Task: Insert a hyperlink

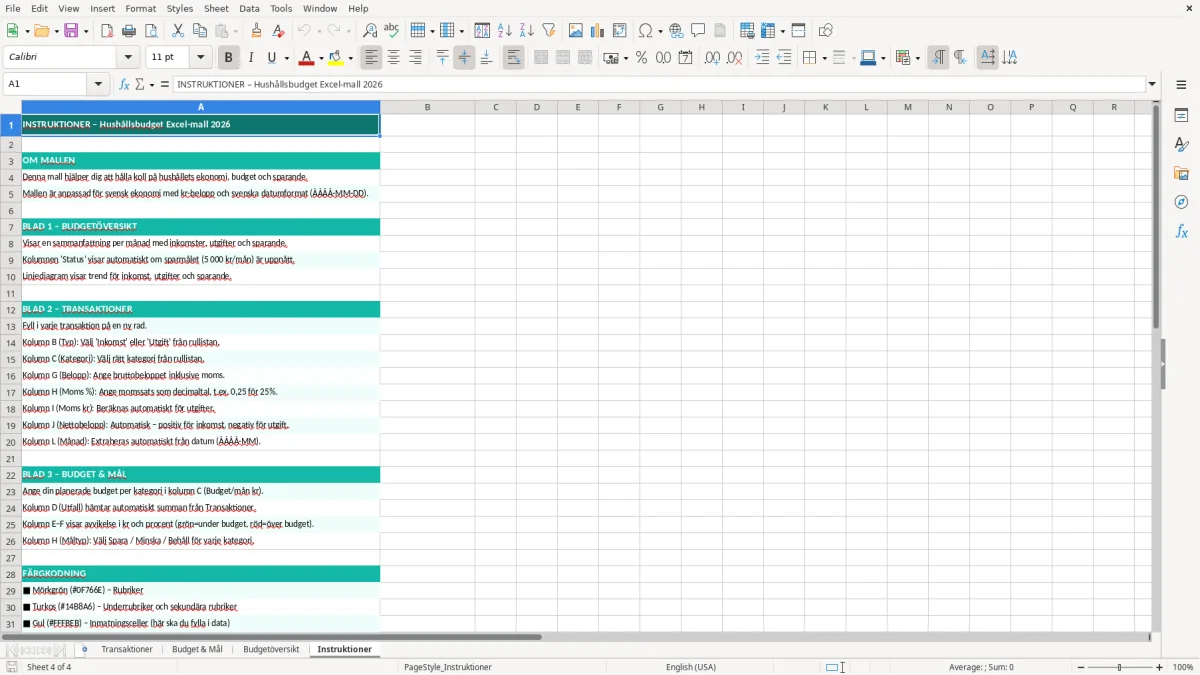Action: 677,31
